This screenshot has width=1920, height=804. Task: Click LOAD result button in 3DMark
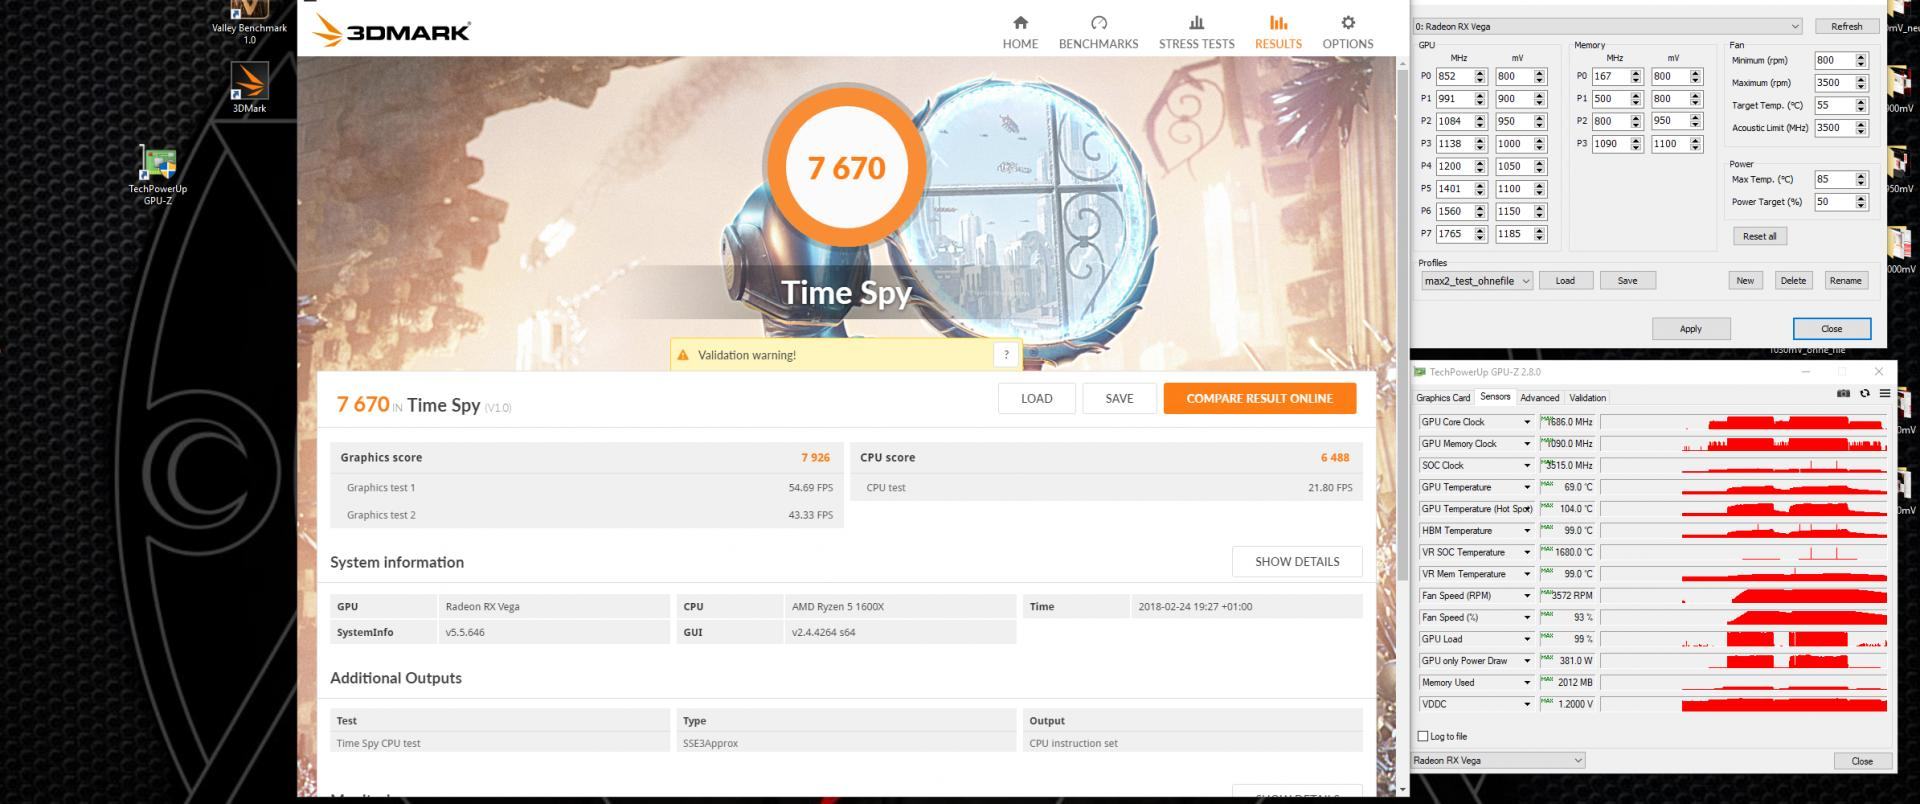pyautogui.click(x=1036, y=398)
